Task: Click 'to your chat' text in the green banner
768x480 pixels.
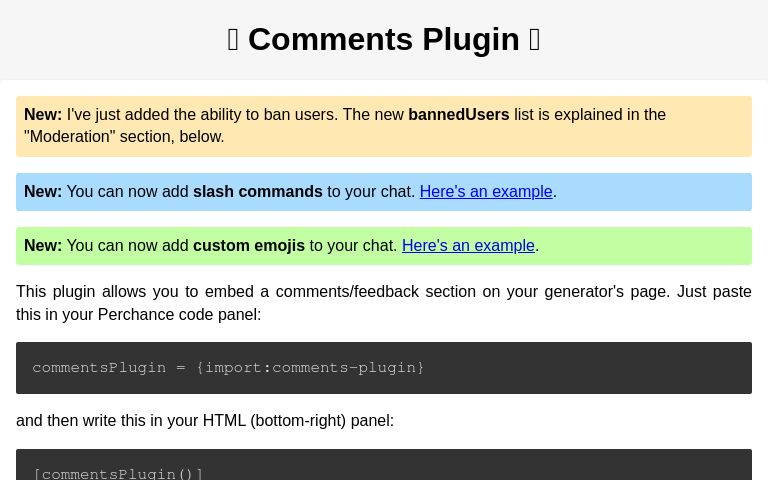Action: coord(352,245)
